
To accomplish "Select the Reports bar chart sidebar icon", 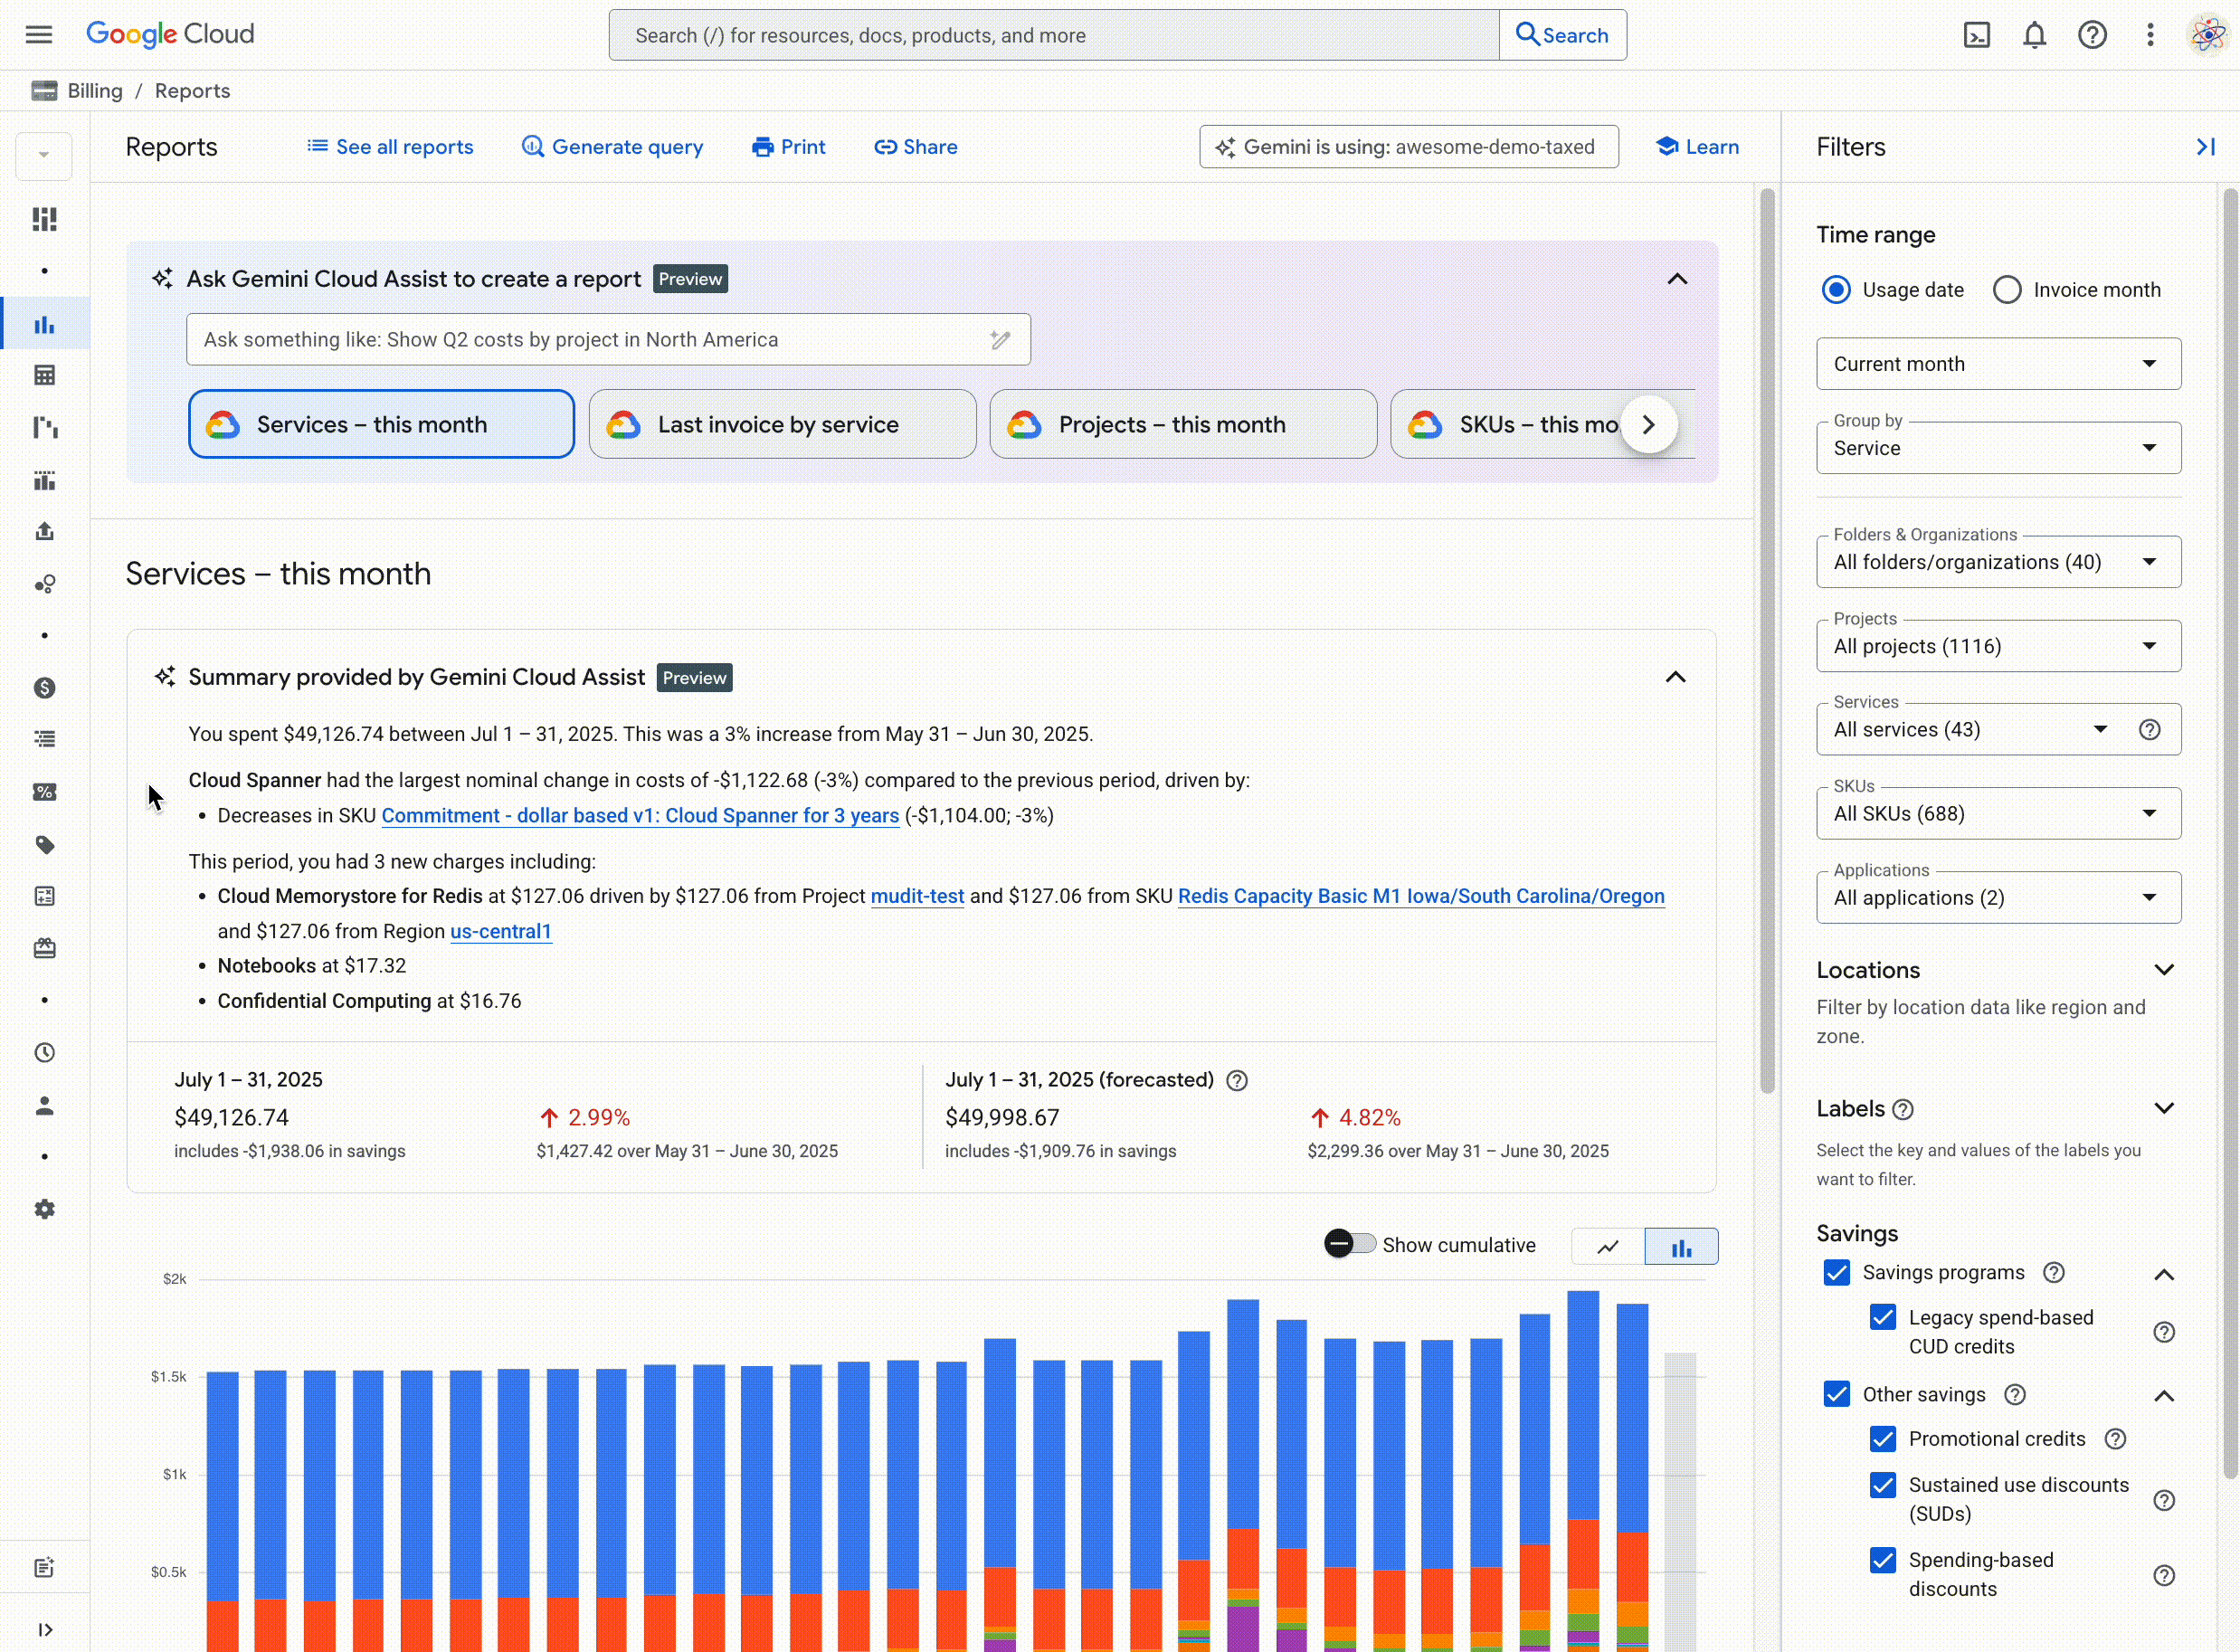I will click(x=44, y=325).
